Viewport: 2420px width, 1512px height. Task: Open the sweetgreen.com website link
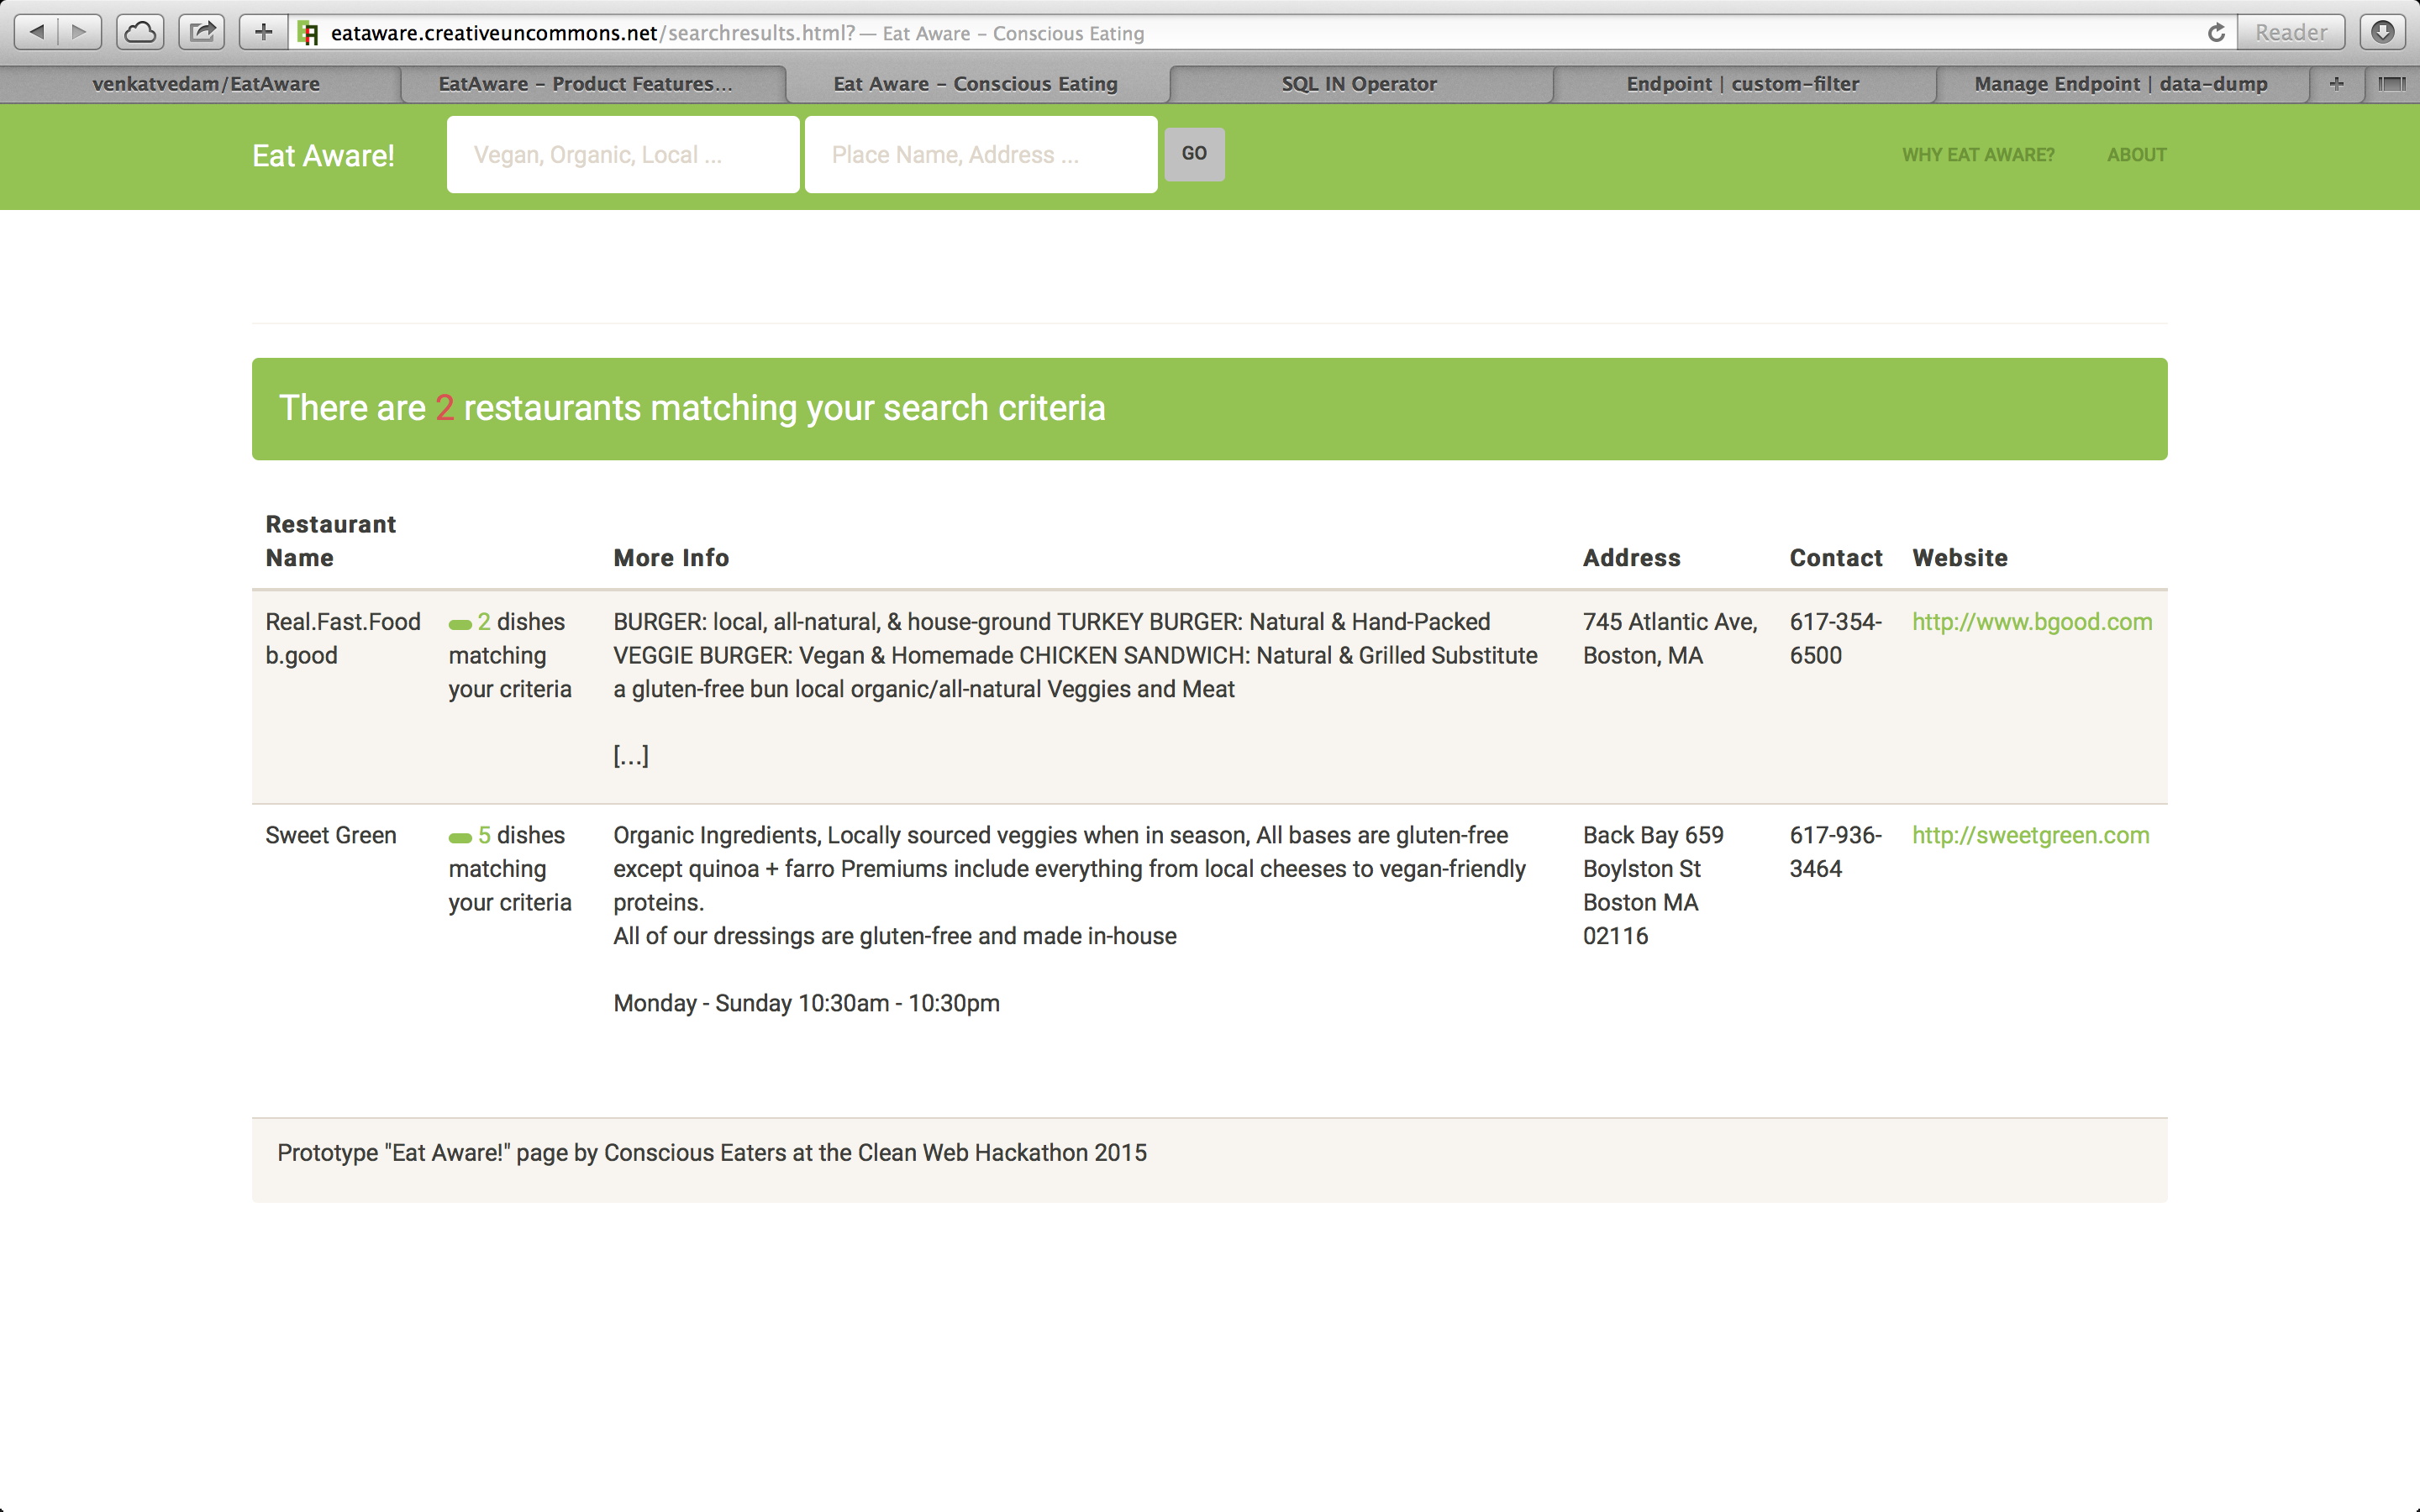2030,835
